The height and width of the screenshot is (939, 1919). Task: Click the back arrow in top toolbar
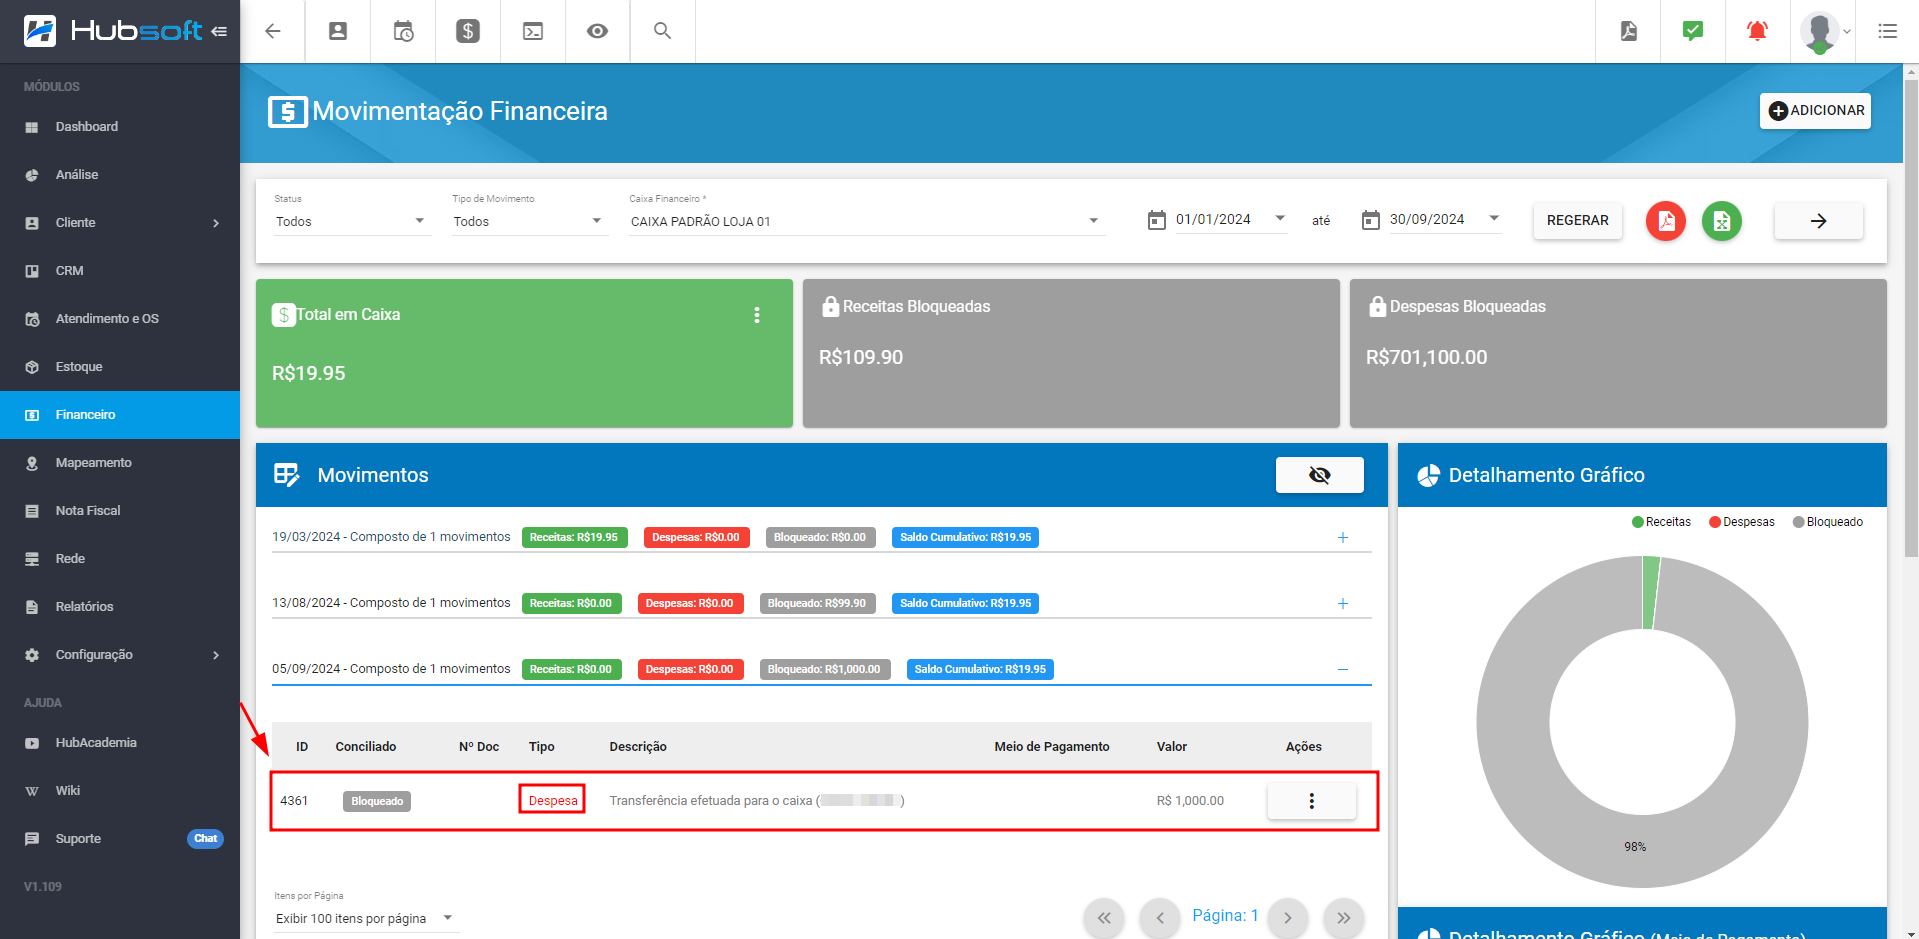pos(272,31)
